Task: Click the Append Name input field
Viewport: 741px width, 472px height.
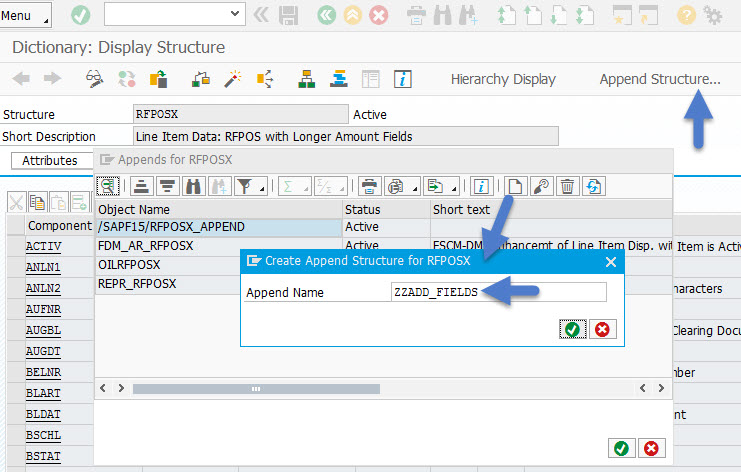Action: pos(498,292)
